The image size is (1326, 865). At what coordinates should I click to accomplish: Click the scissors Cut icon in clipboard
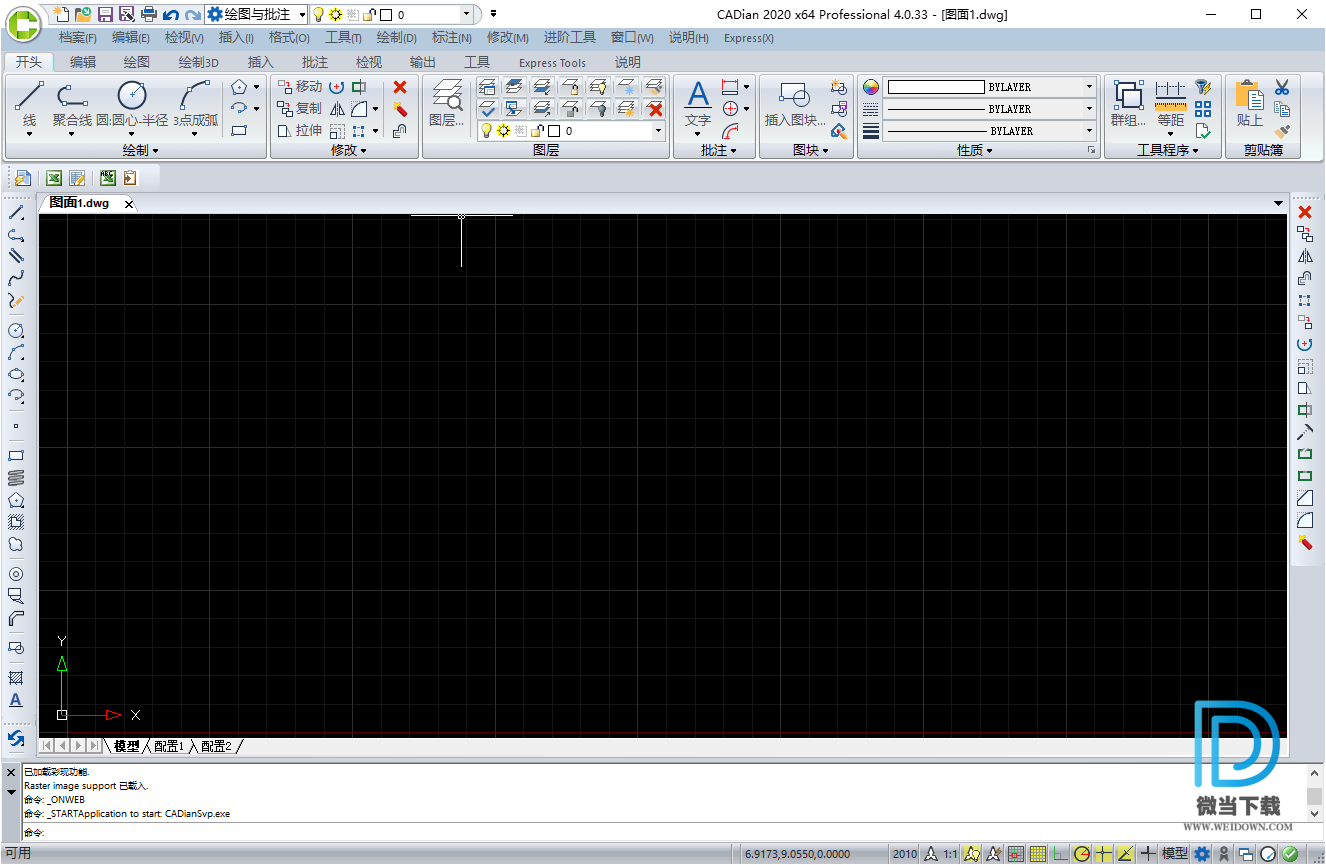coord(1281,87)
